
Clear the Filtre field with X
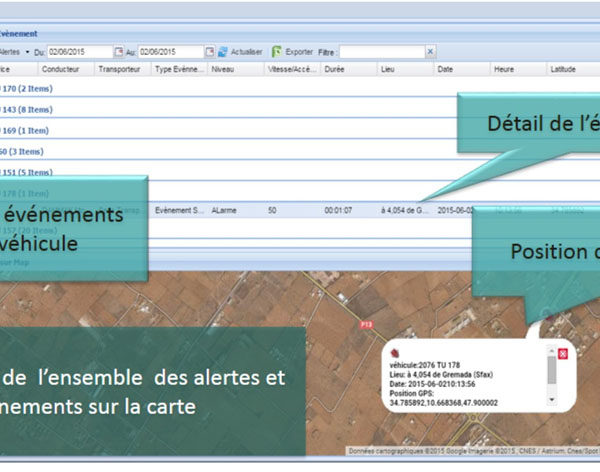click(x=430, y=51)
